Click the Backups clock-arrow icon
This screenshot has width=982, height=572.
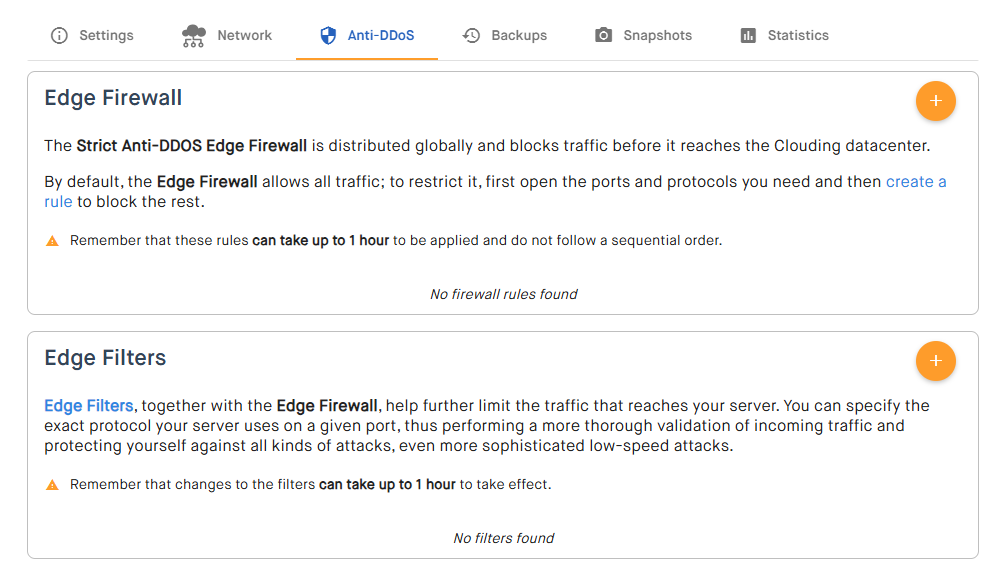click(x=471, y=35)
